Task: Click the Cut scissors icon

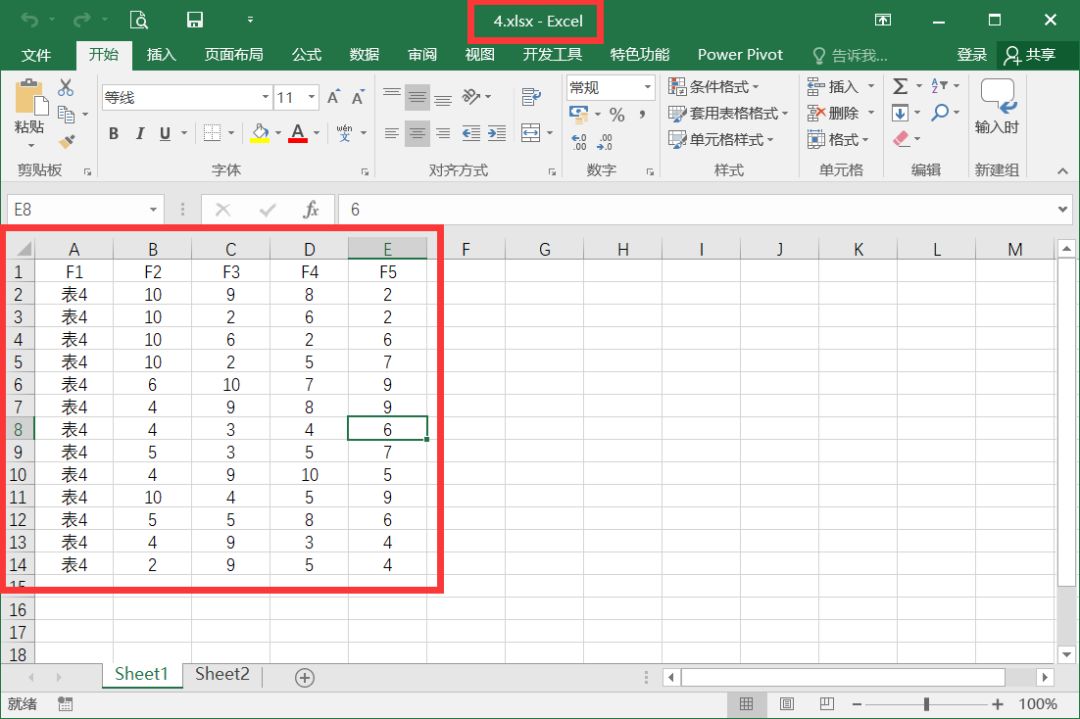Action: tap(65, 87)
